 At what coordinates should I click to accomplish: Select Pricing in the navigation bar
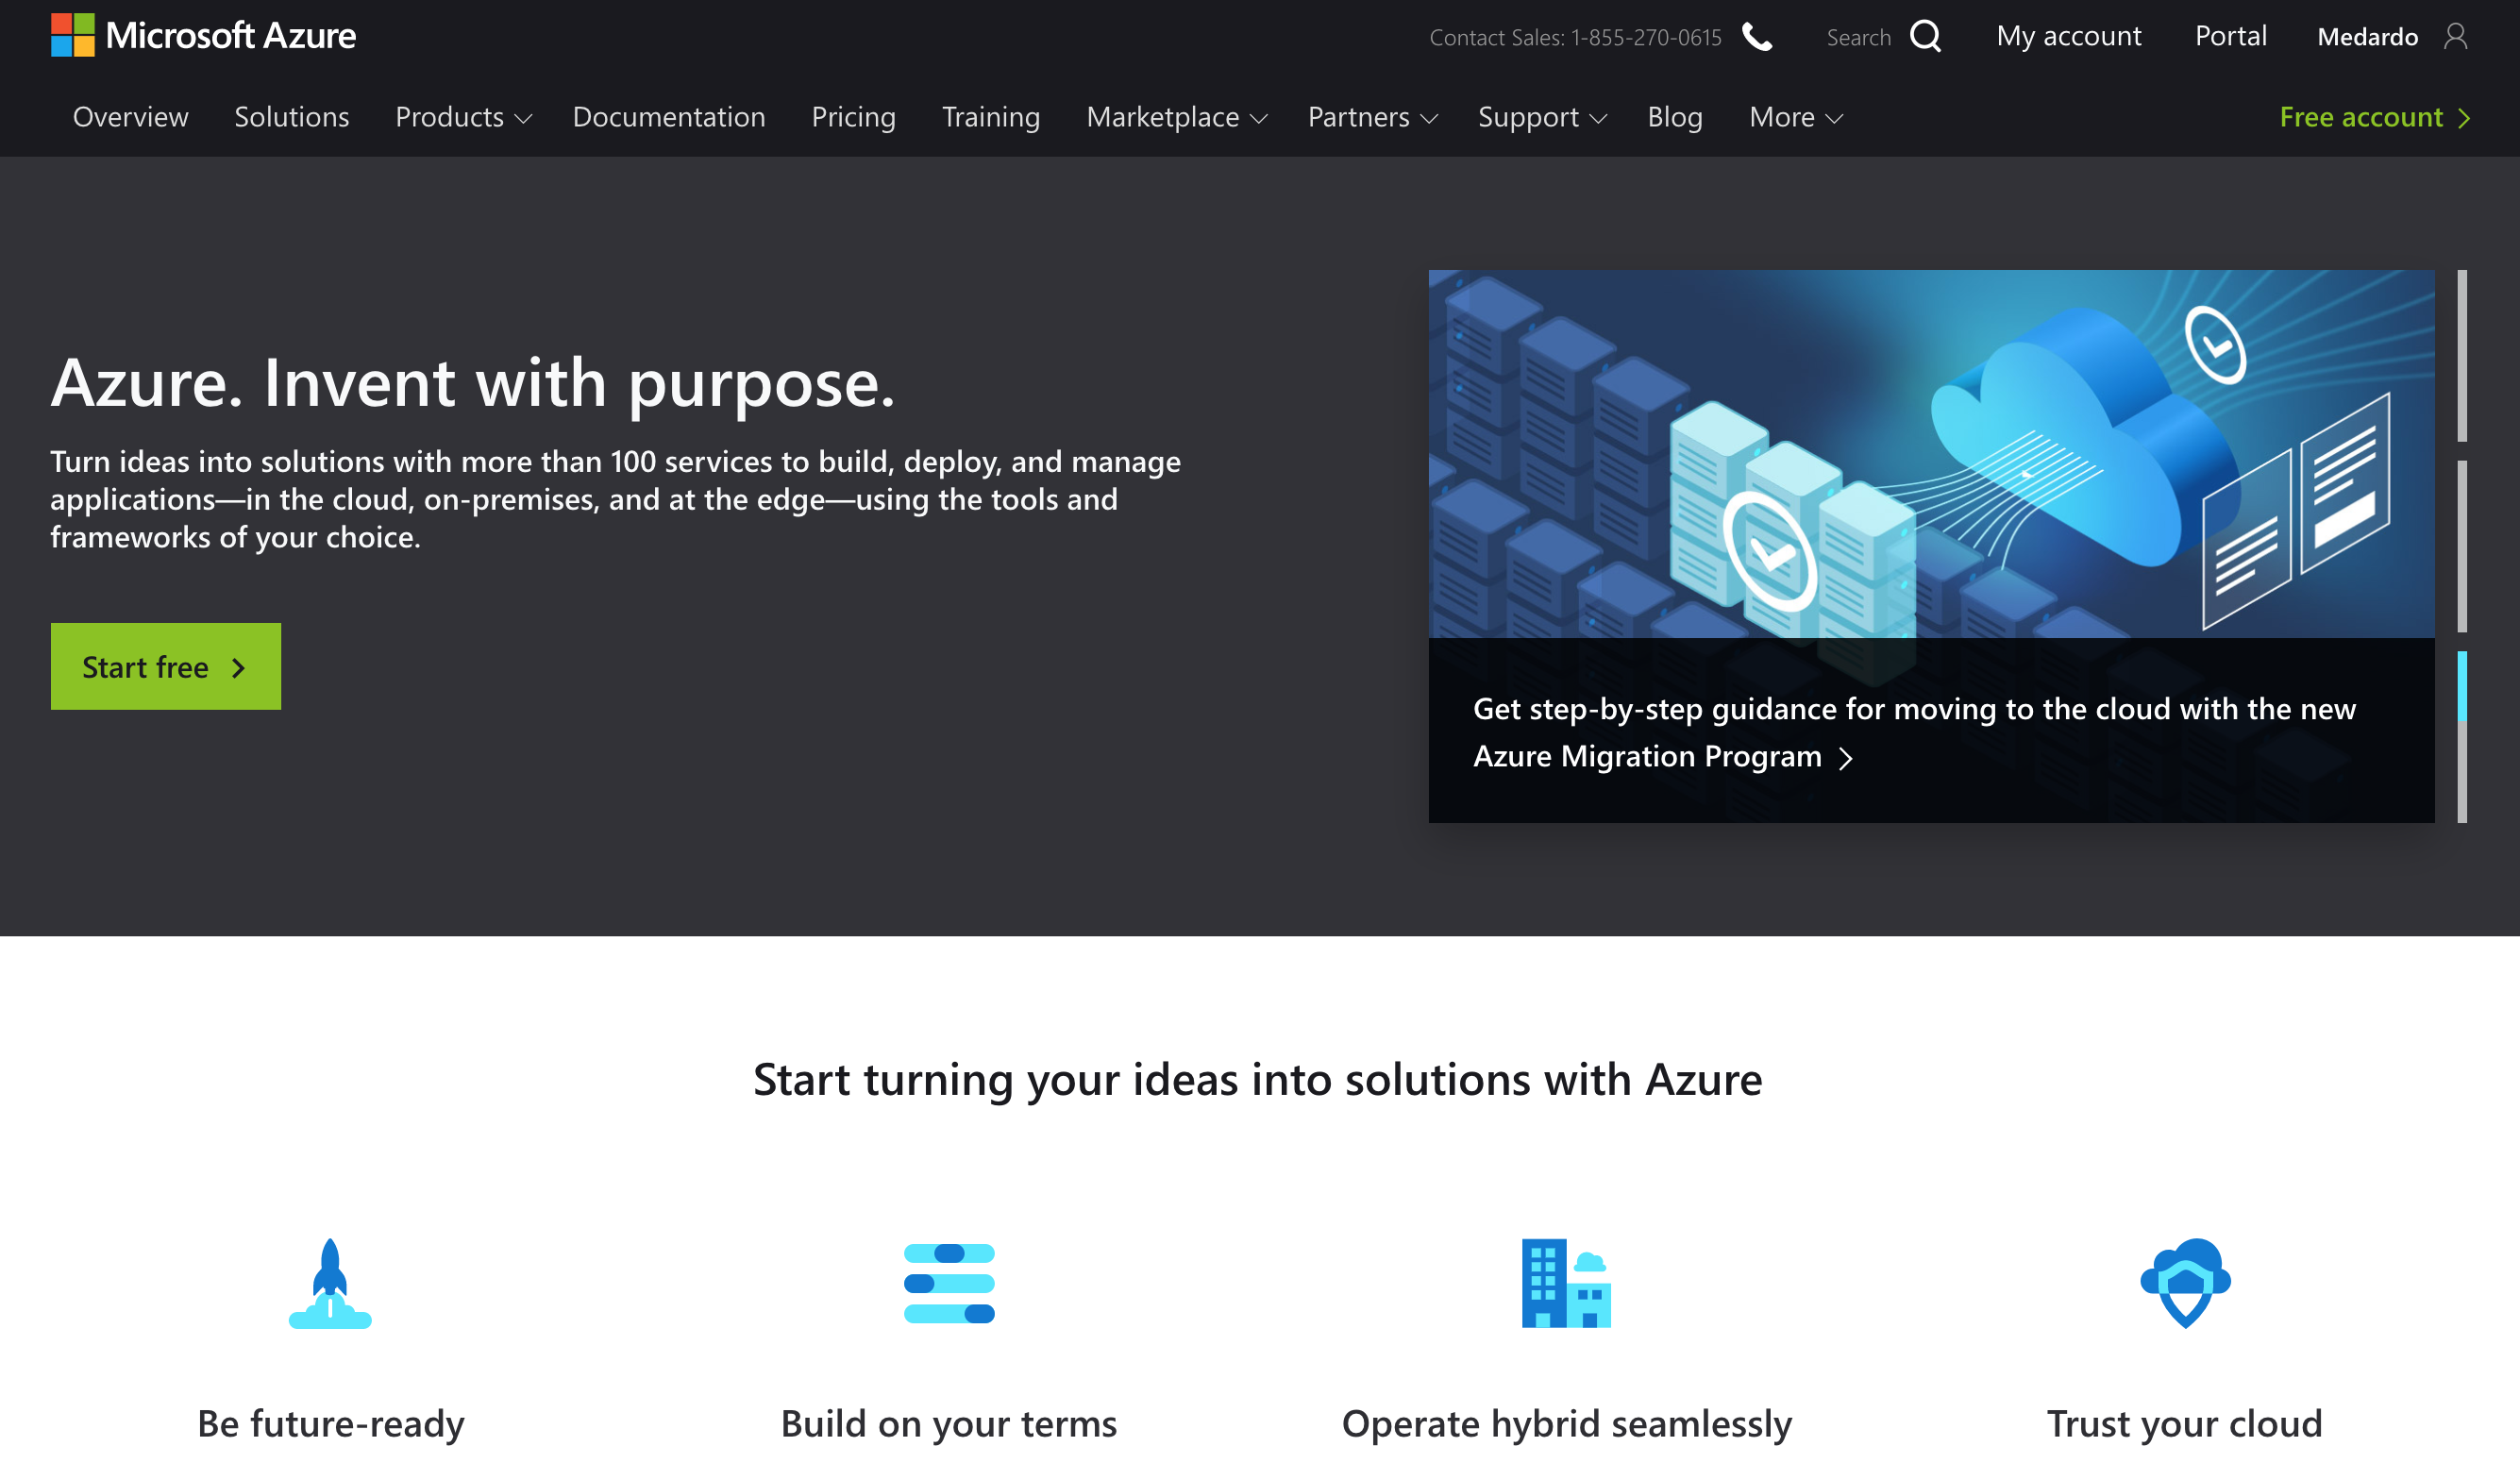(853, 117)
